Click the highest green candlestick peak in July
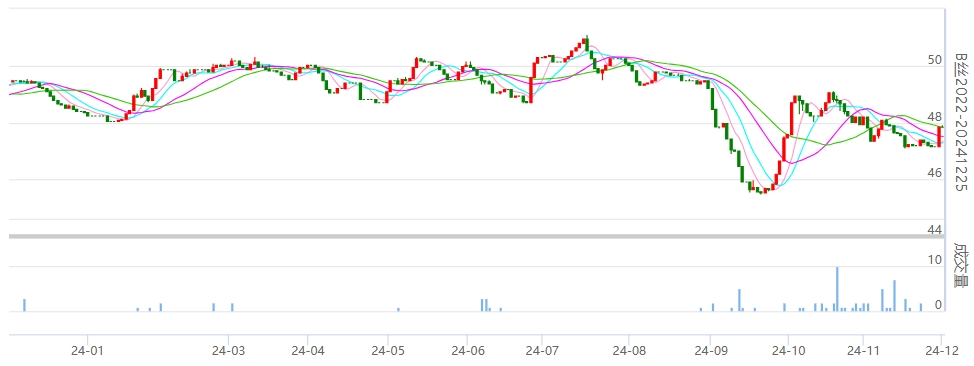The width and height of the screenshot is (974, 366). [586, 43]
